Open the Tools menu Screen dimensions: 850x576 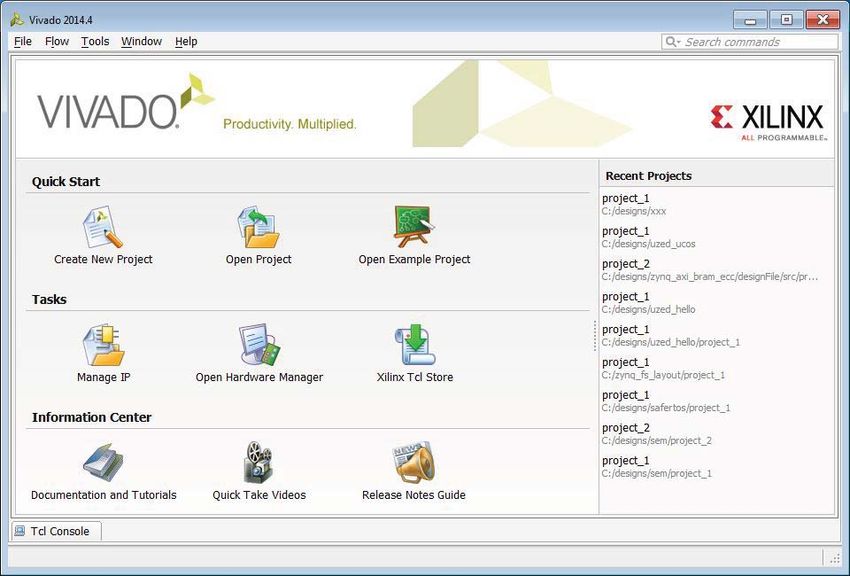[95, 41]
